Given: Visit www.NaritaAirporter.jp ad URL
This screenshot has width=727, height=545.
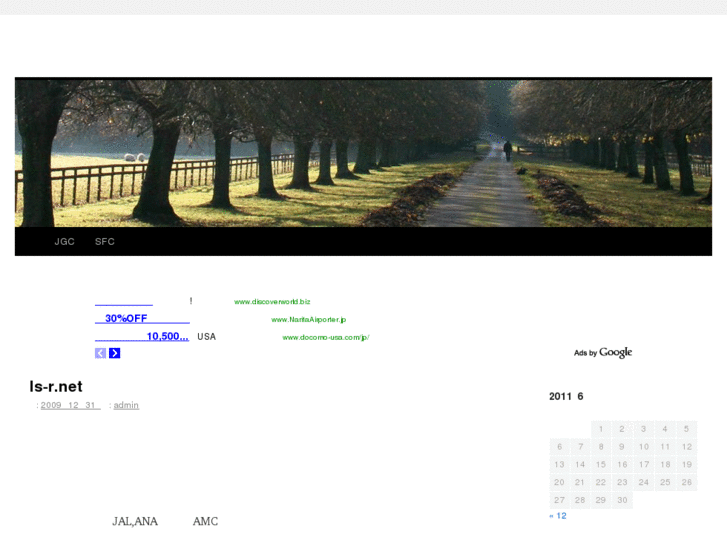Looking at the screenshot, I should [x=309, y=320].
